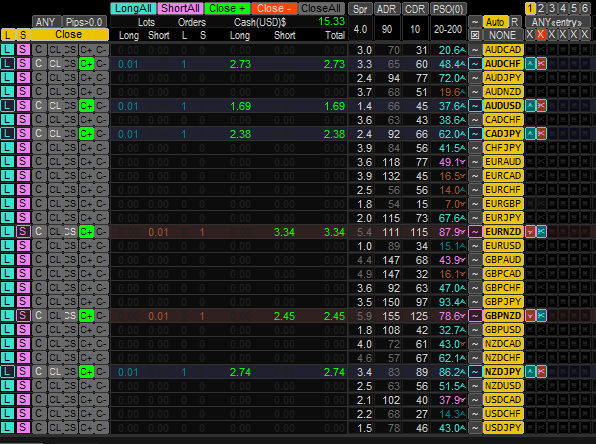Sort by the Spr column header
The image size is (596, 444).
pos(360,9)
